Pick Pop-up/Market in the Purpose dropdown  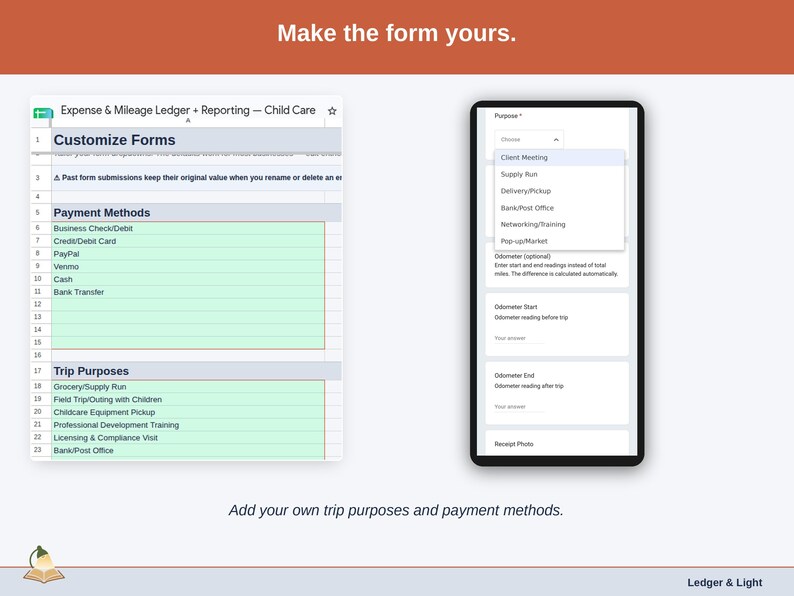point(559,241)
